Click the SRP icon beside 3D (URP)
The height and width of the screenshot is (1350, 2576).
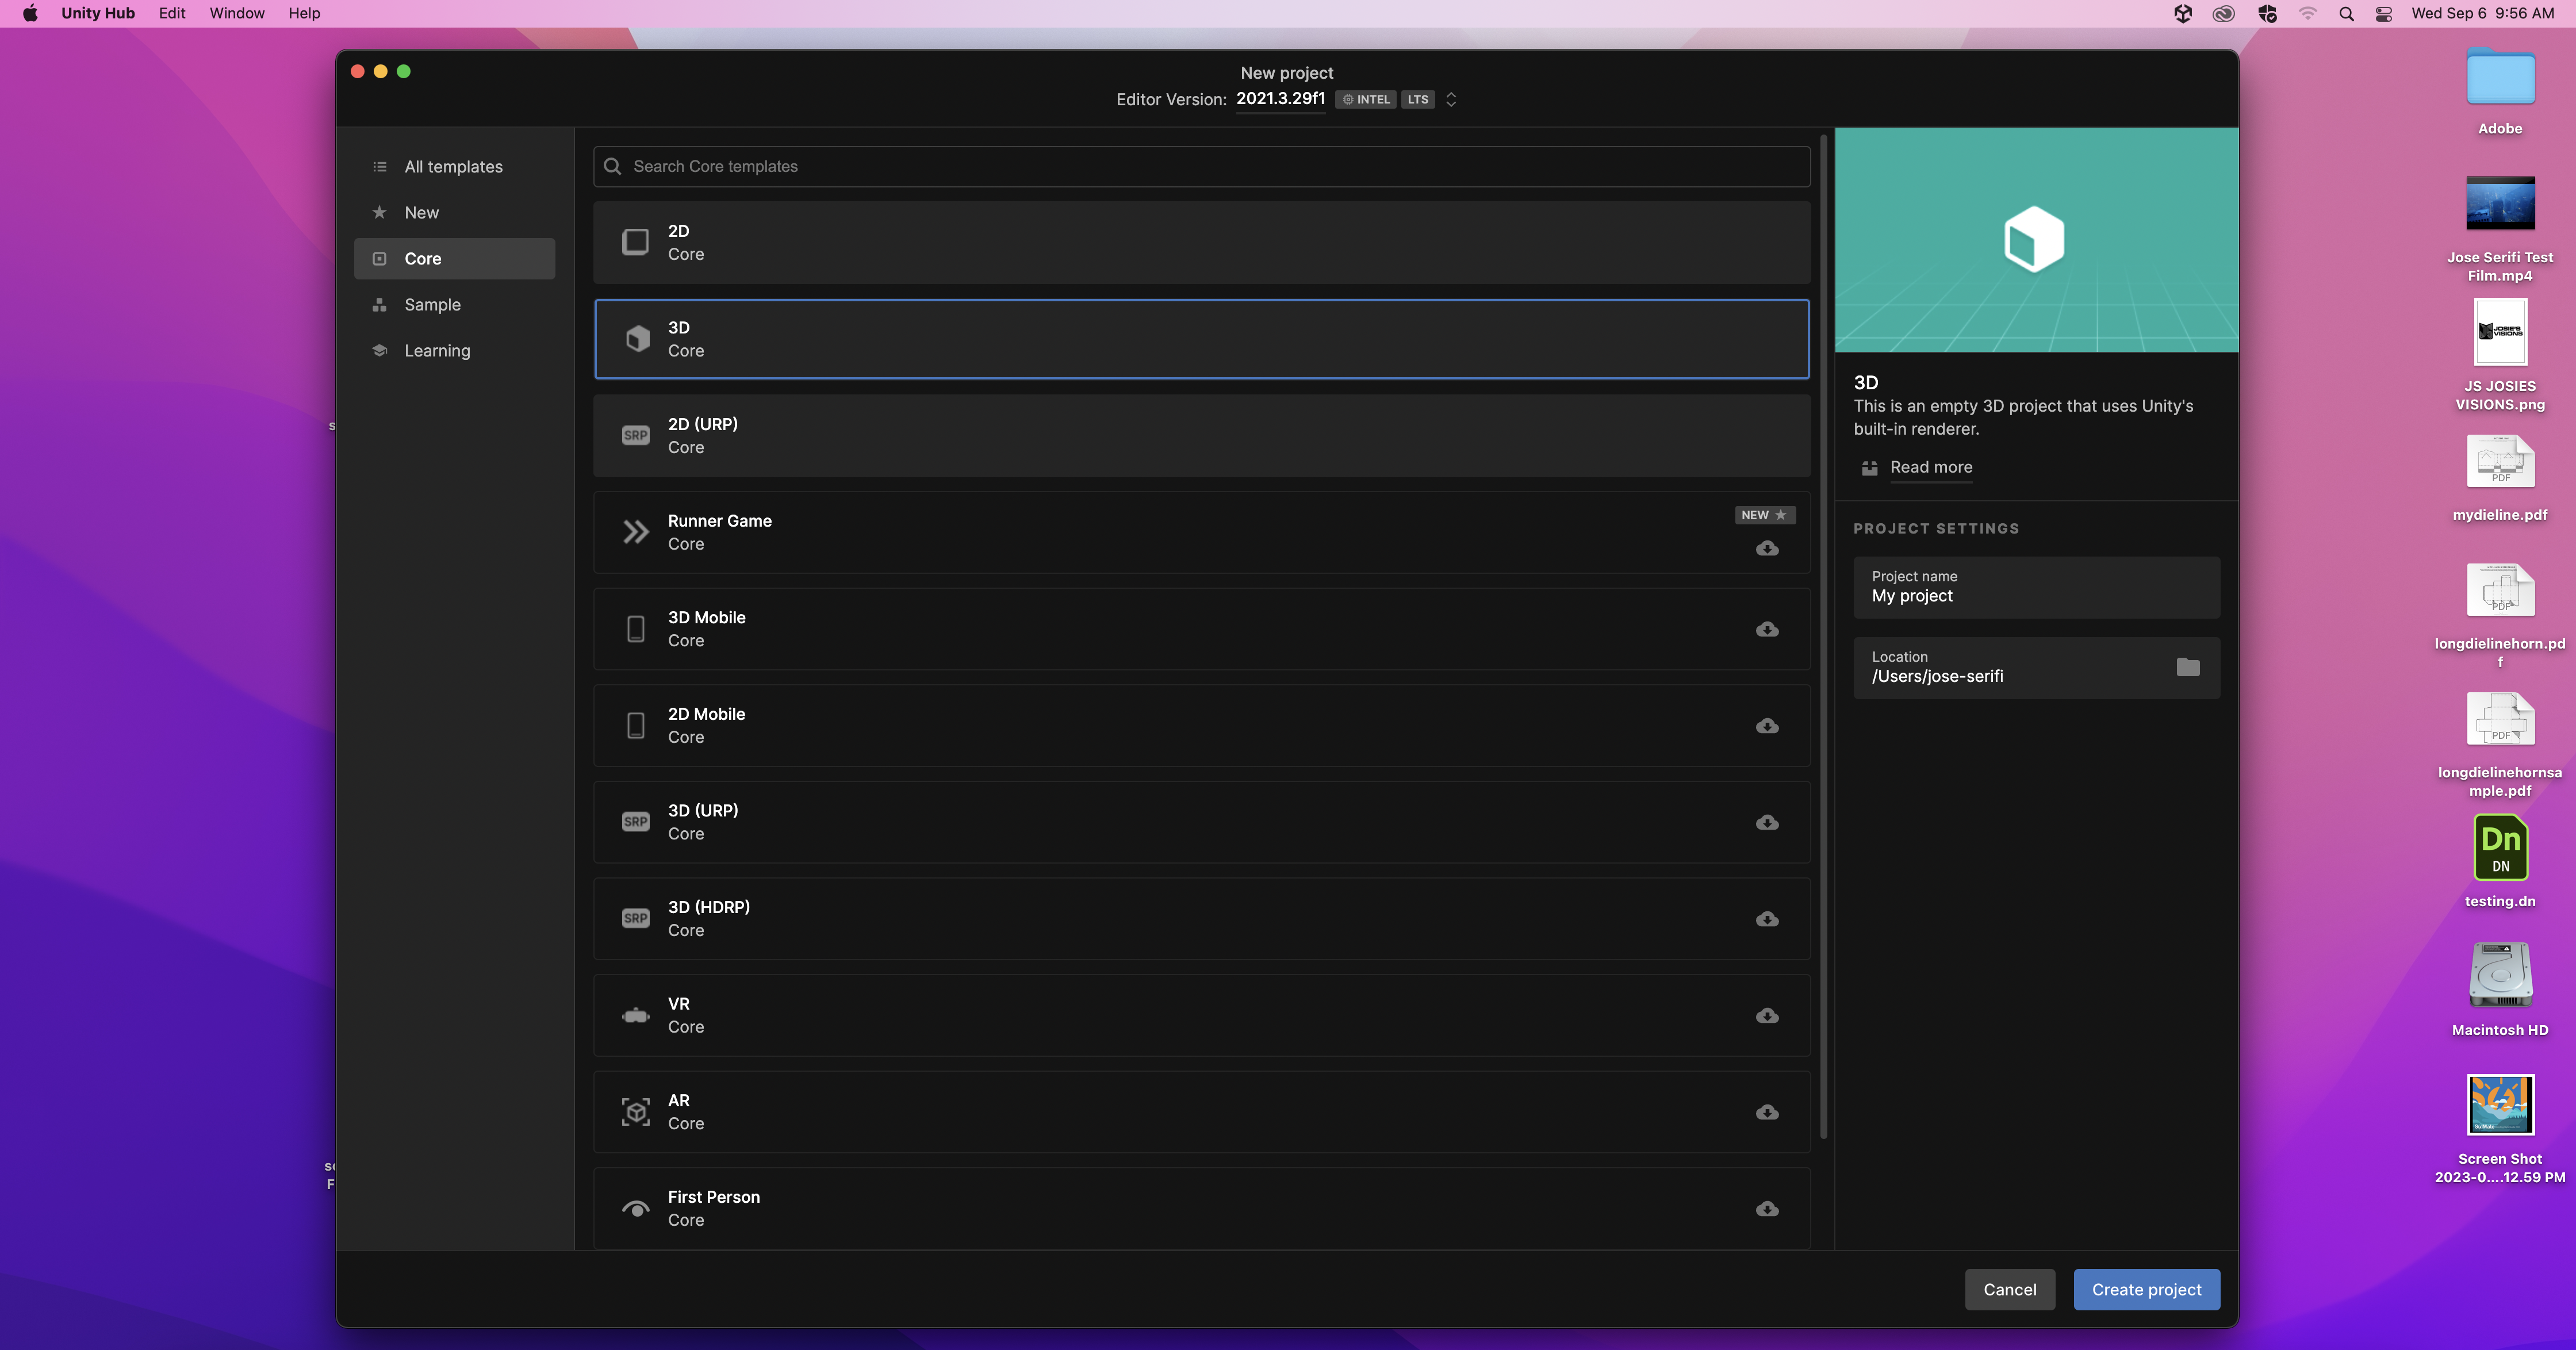point(635,822)
